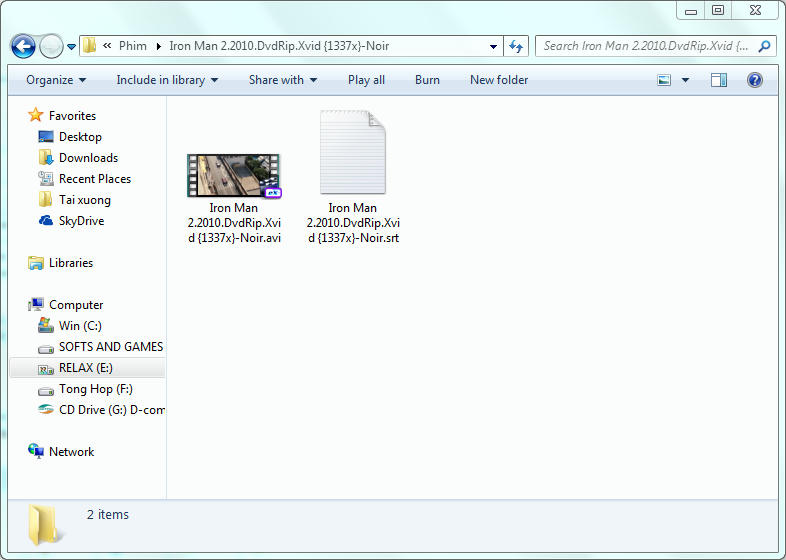Click the Recent Places icon
The width and height of the screenshot is (786, 560).
[x=46, y=178]
